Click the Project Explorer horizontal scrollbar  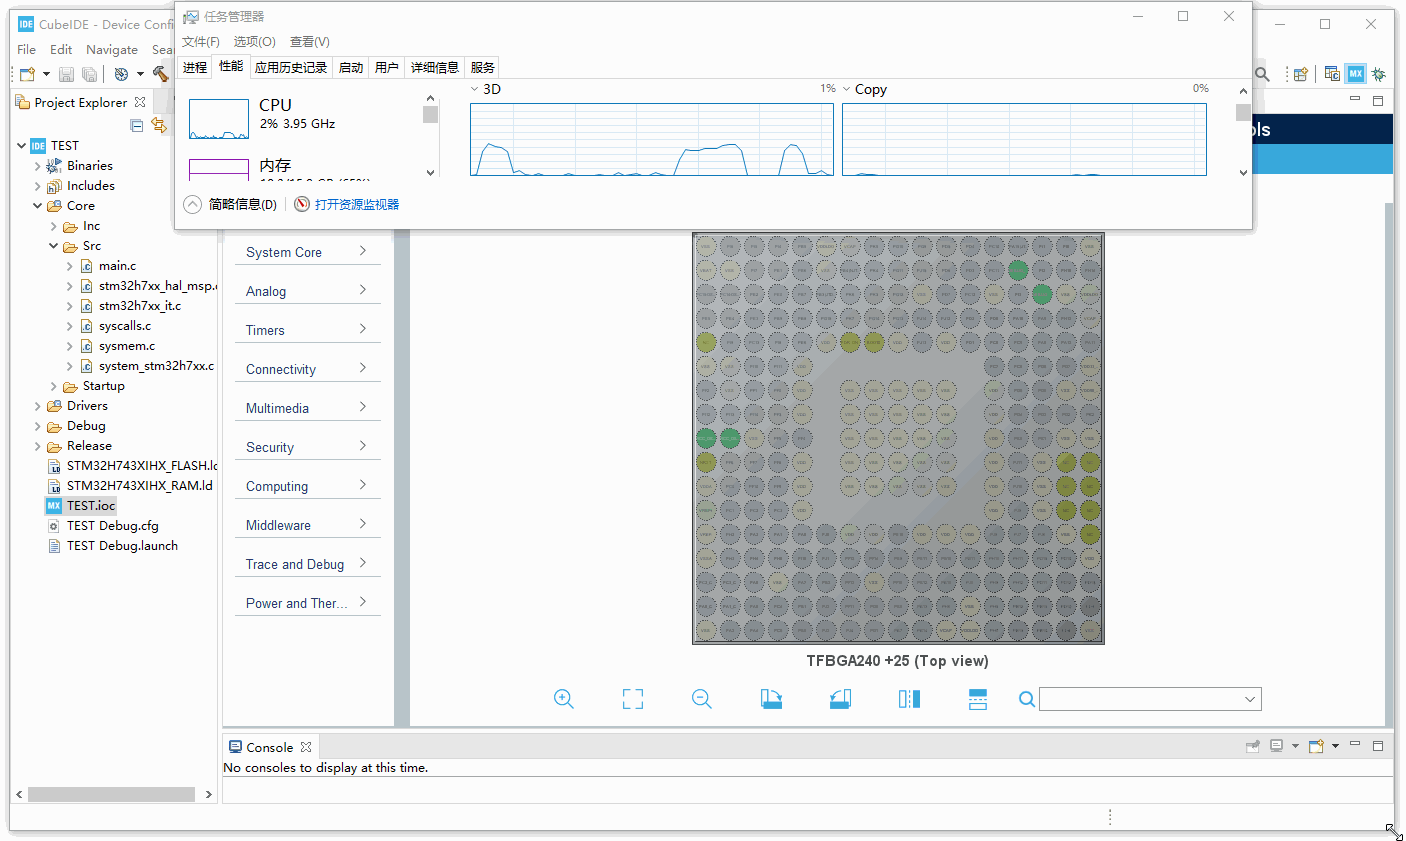[111, 794]
